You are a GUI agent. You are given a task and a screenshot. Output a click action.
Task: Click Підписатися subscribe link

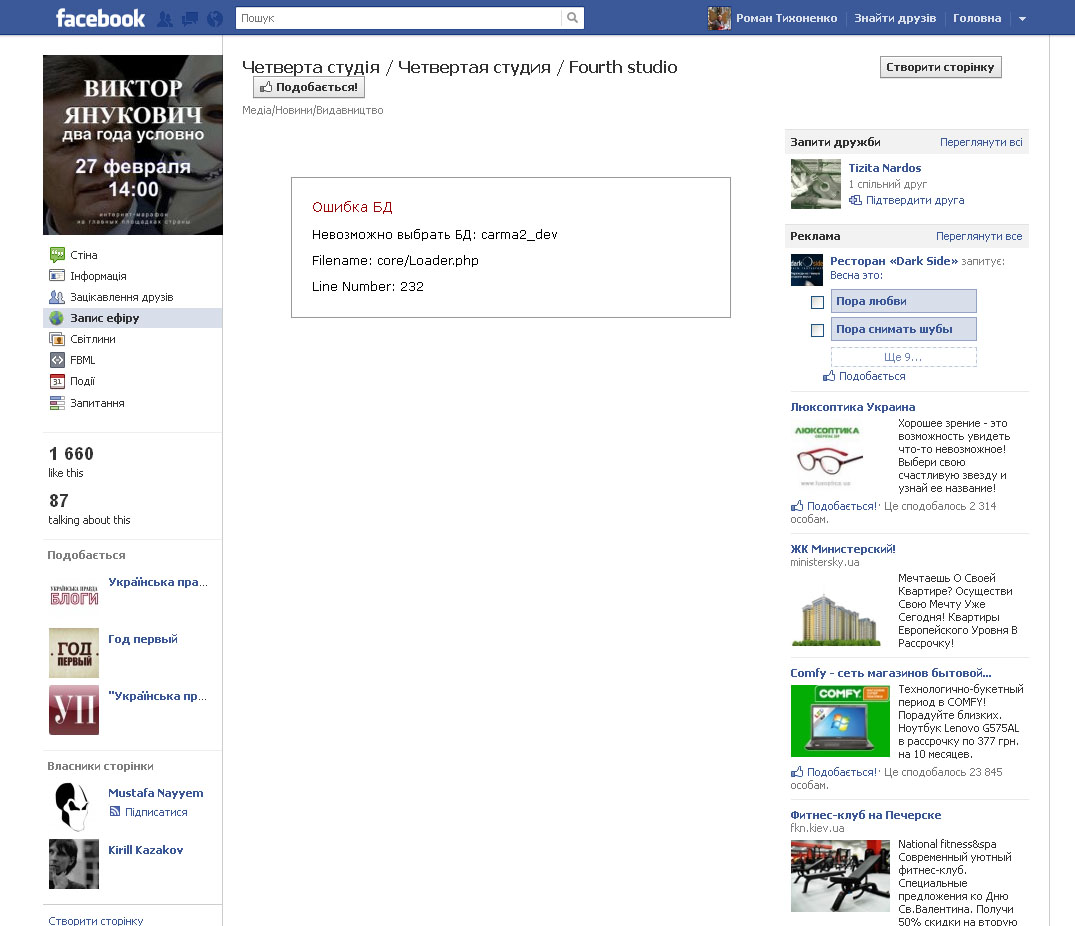point(156,812)
